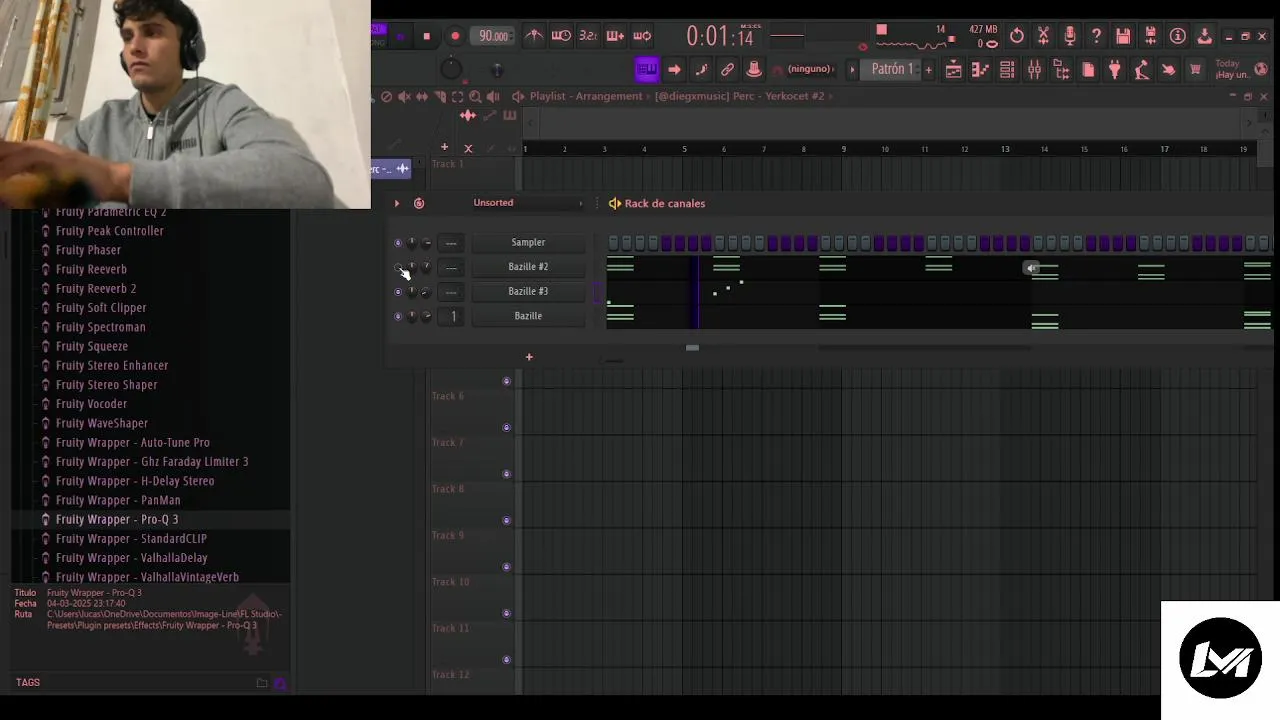1280x720 pixels.
Task: Add new channel with plus button
Action: [x=529, y=357]
